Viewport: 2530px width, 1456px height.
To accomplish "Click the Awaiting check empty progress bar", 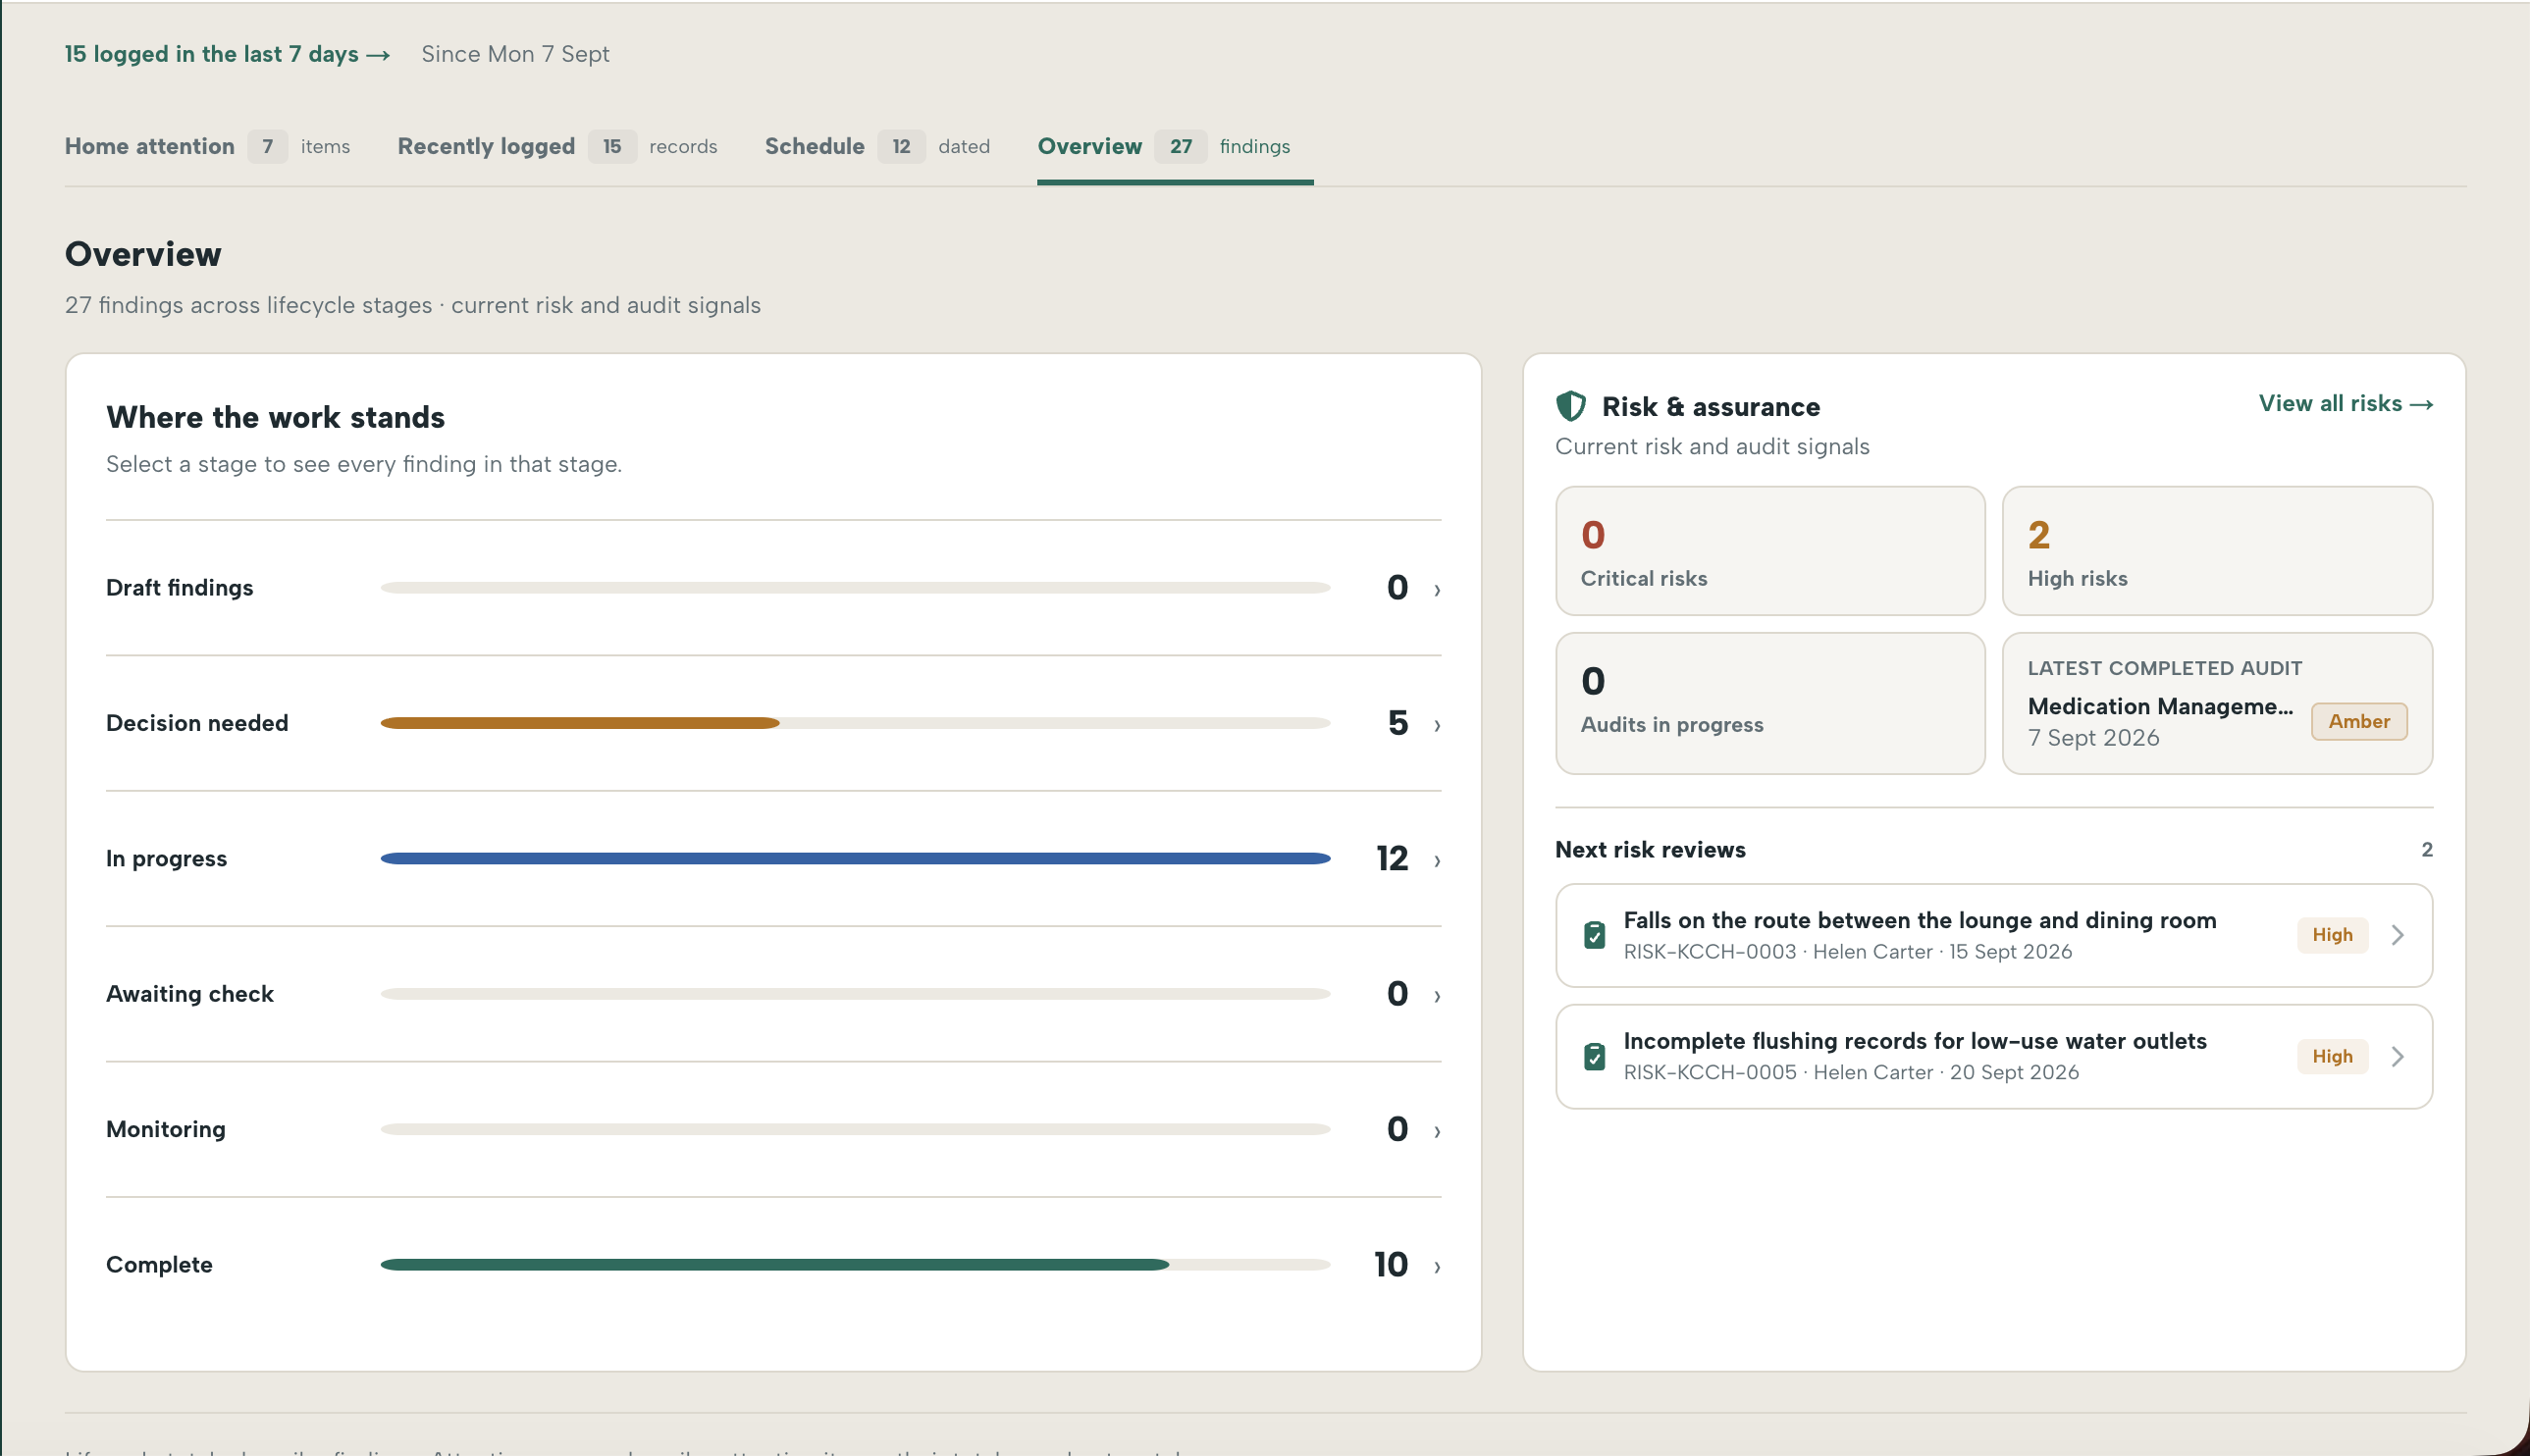I will 855,994.
